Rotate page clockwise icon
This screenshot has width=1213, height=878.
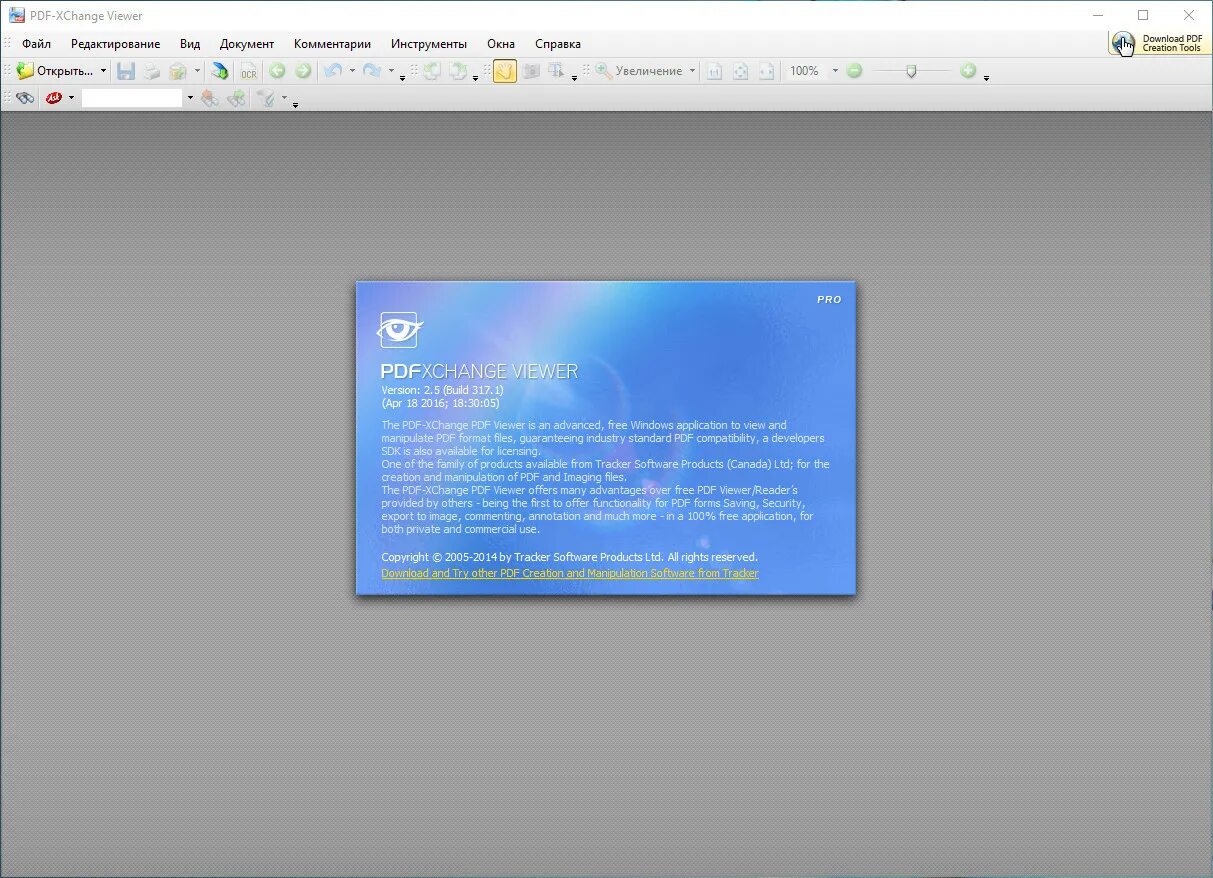pos(458,71)
